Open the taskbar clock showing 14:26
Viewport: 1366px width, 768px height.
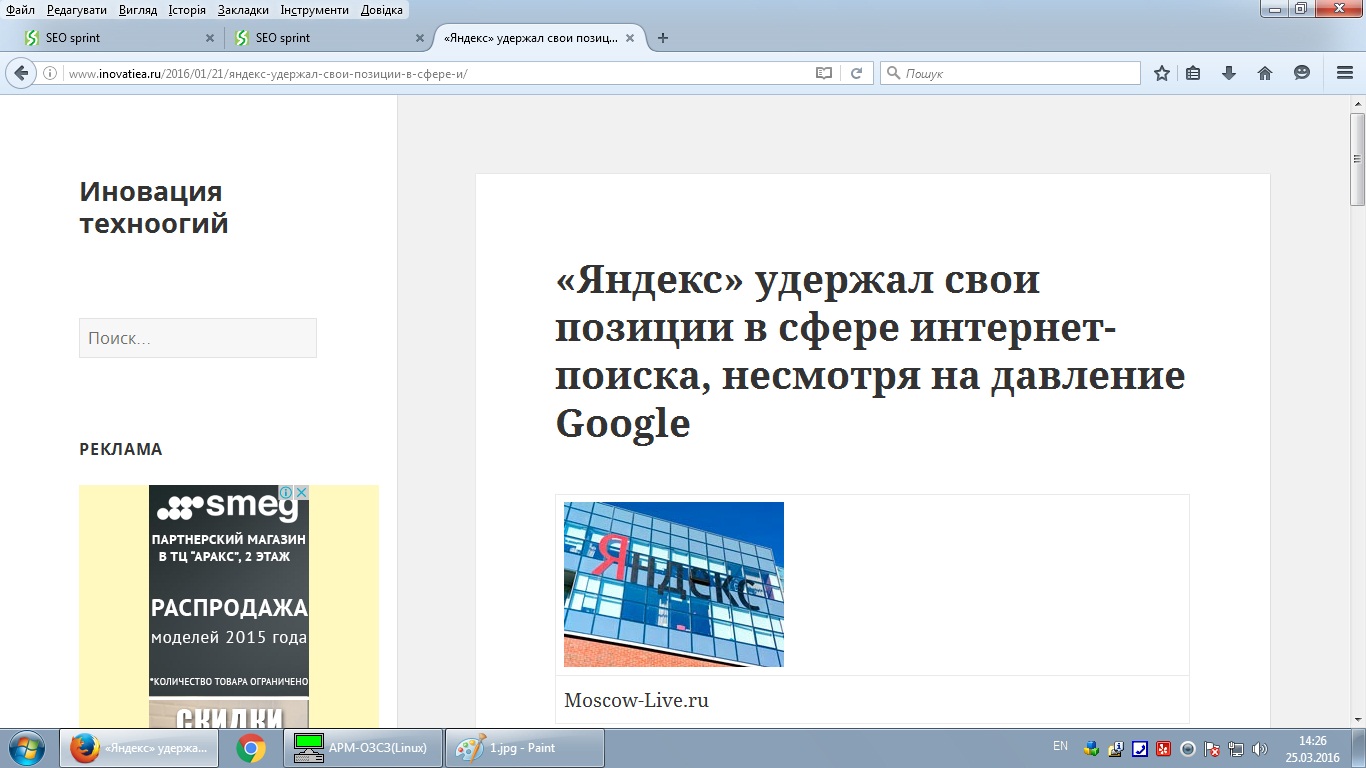[1312, 748]
